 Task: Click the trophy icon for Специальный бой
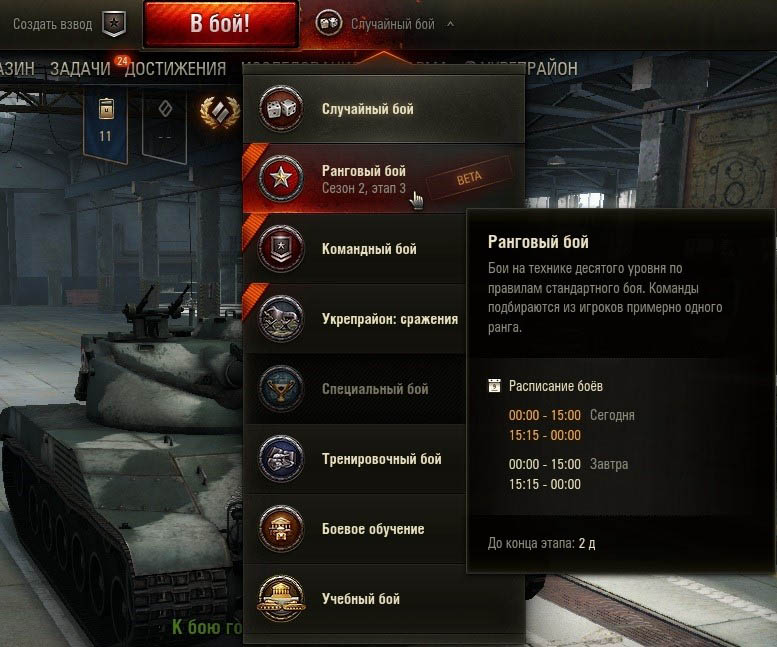tap(281, 389)
